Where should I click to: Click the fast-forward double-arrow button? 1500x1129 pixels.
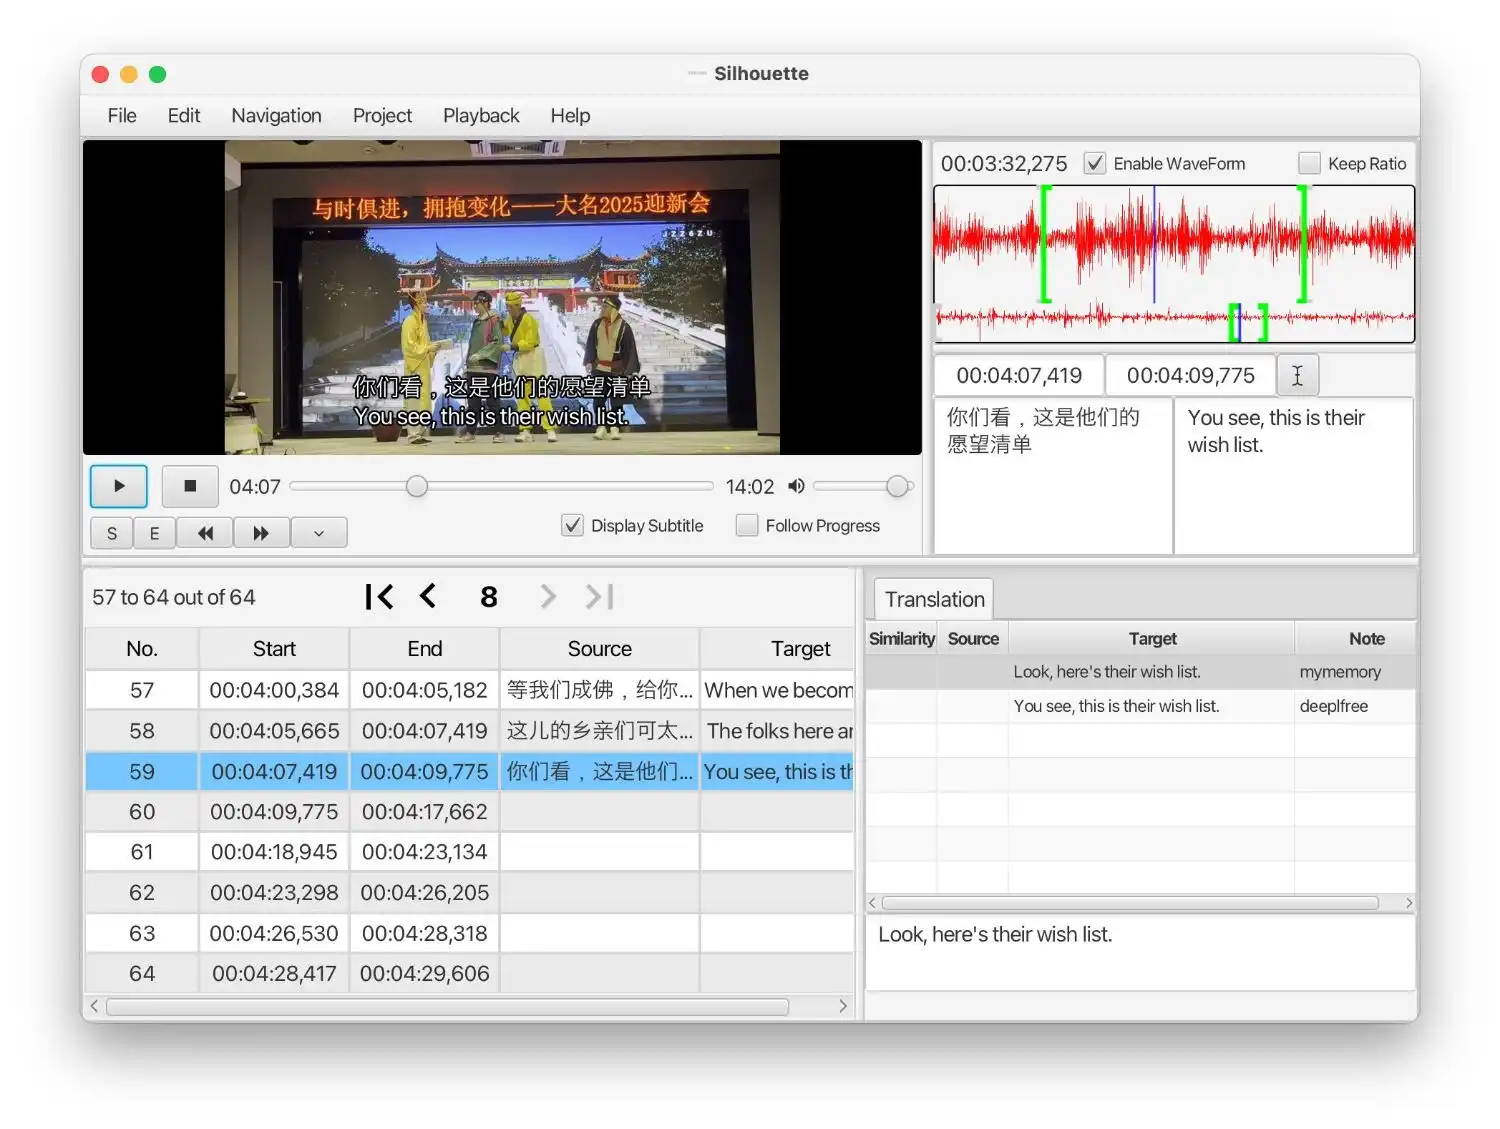point(261,533)
